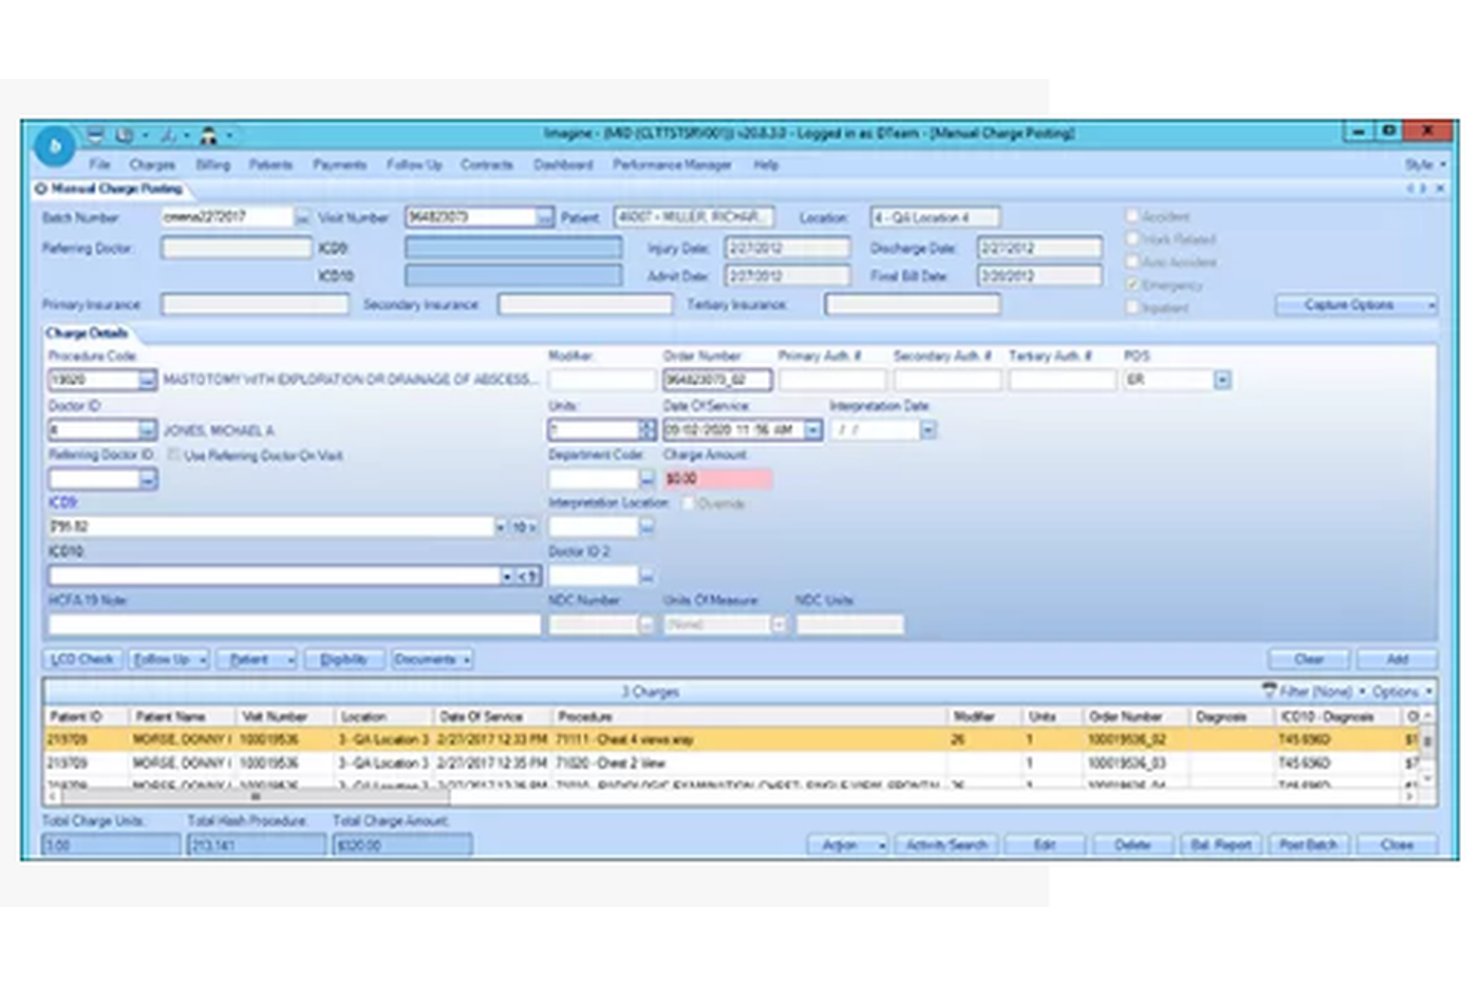Expand the ICD10 code dropdown arrow
This screenshot has width=1480, height=987.
[506, 576]
